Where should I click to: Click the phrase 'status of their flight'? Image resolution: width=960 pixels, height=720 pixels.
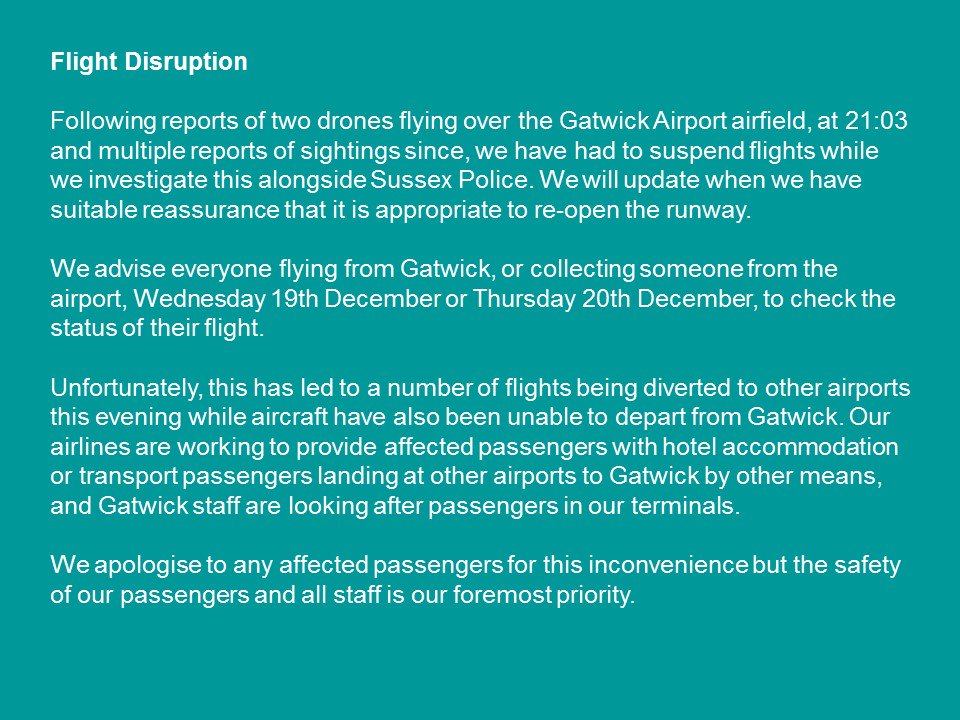[156, 328]
